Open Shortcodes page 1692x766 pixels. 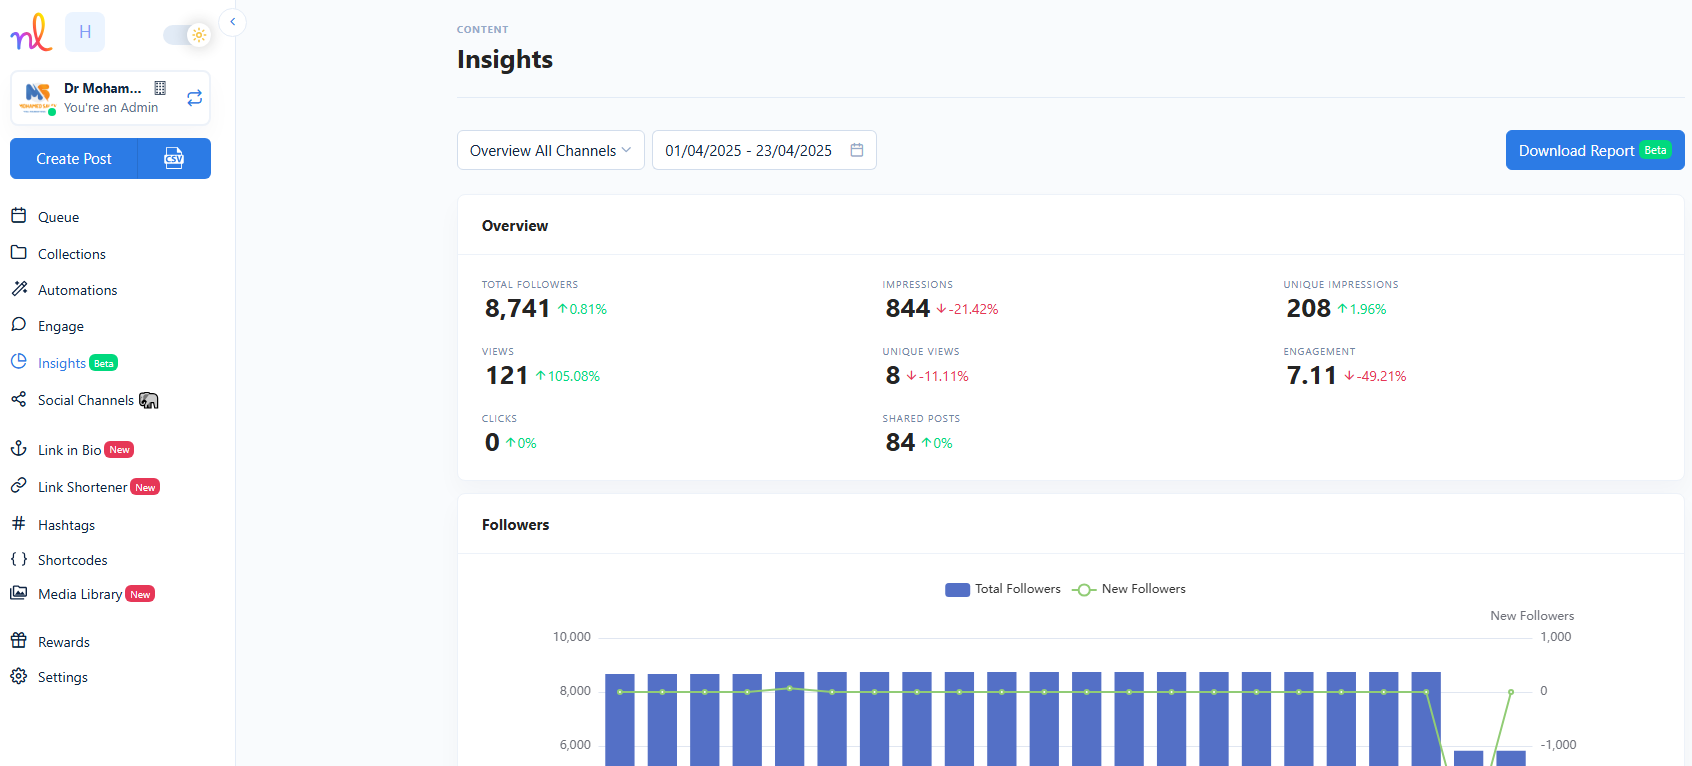[72, 560]
